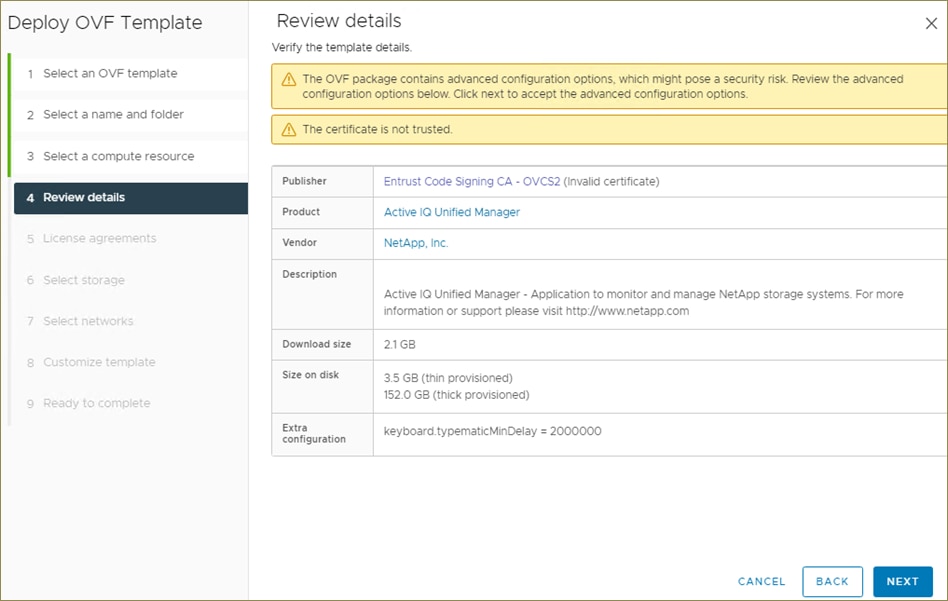Go to step 1 Select an OVF template
Viewport: 948px width, 601px height.
[131, 74]
